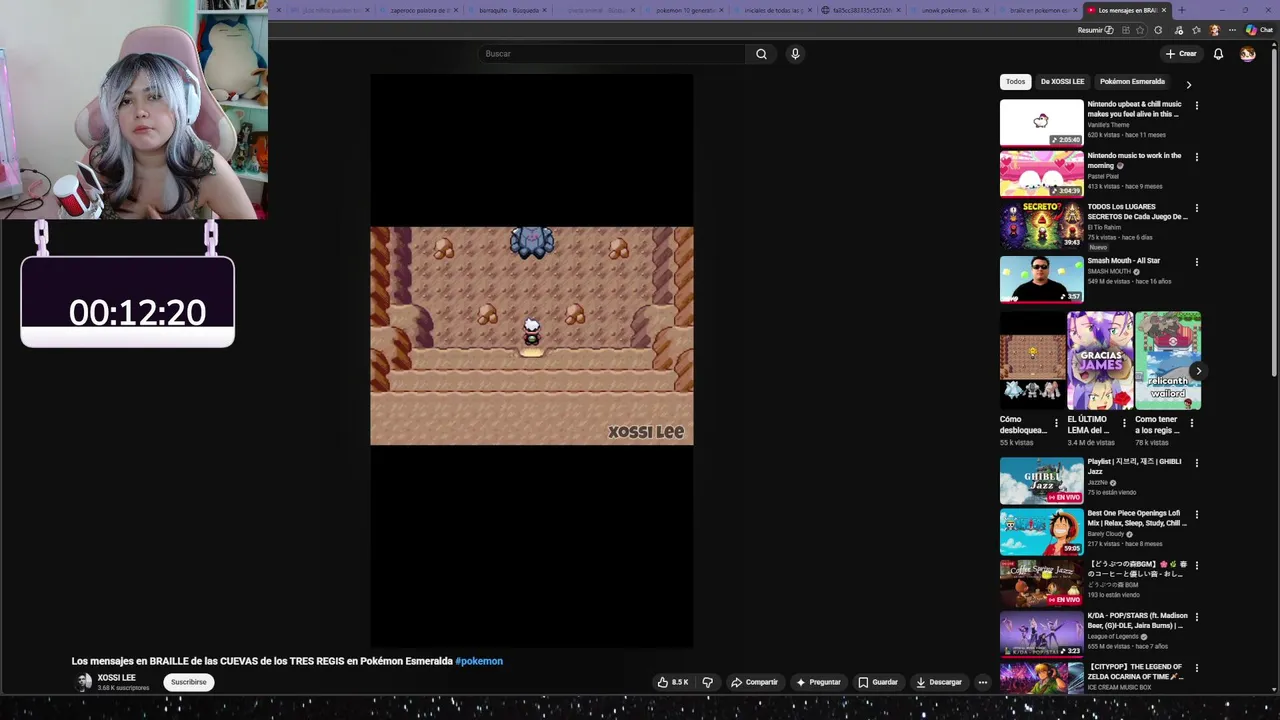Click Resumir in the browser address bar
The width and height of the screenshot is (1280, 720).
(x=1096, y=30)
